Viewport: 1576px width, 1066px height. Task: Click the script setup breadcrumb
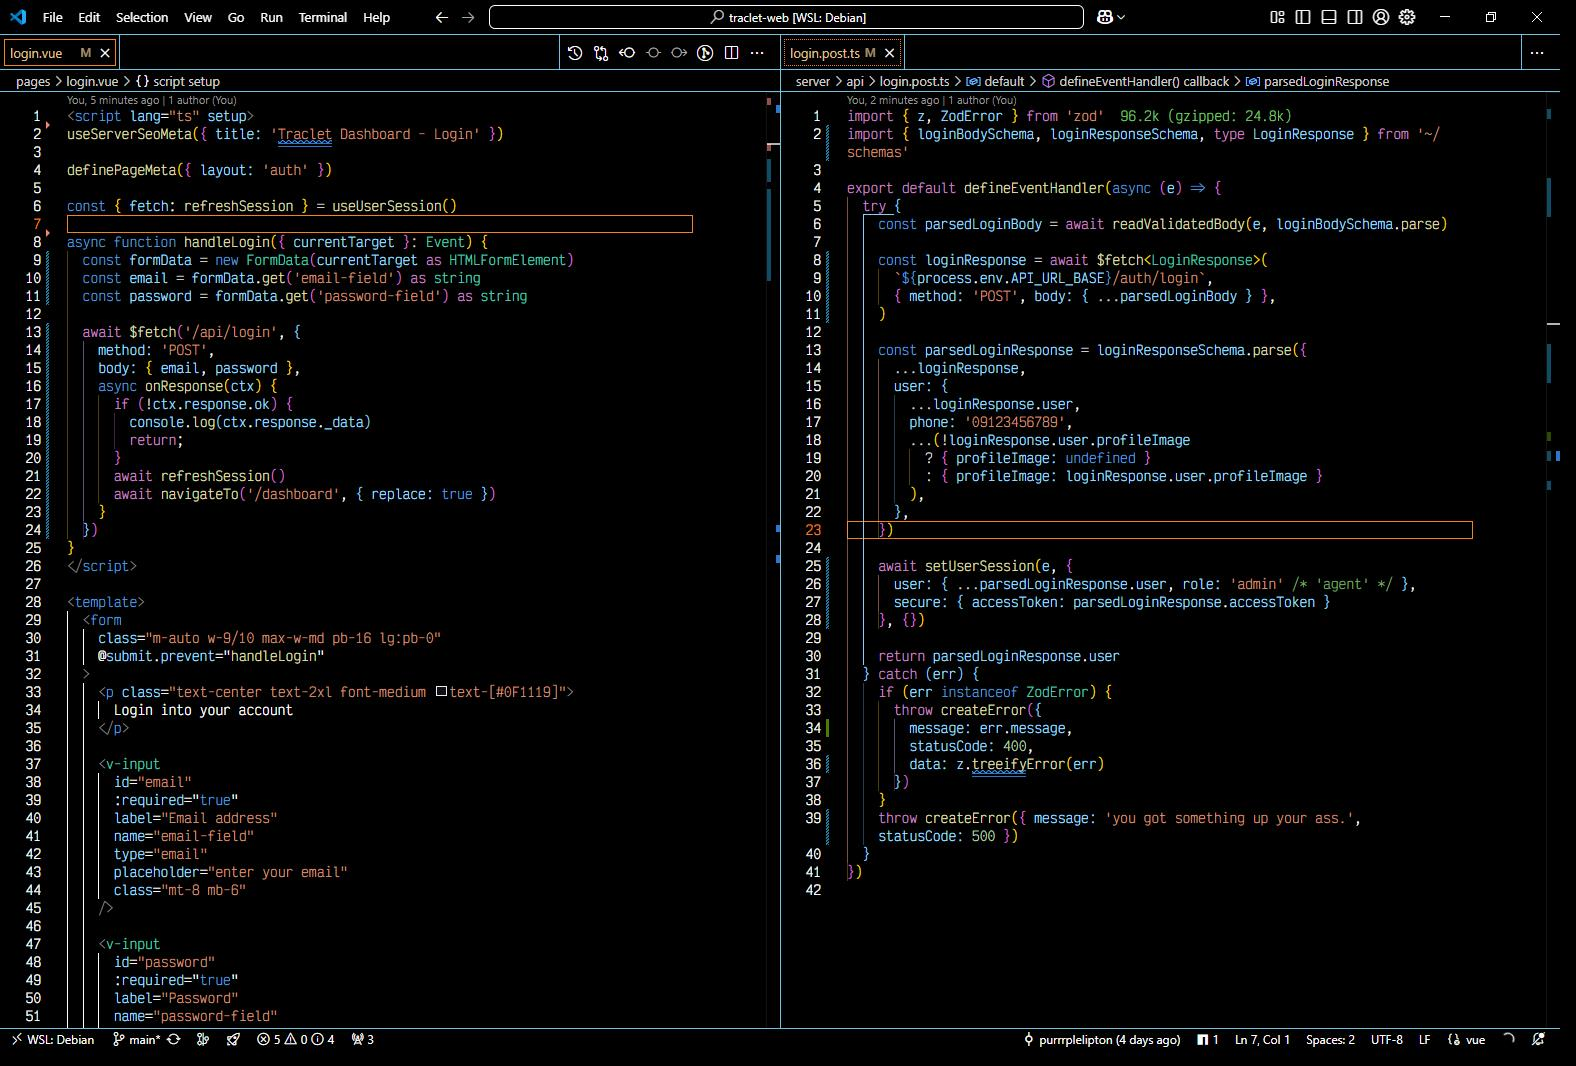tap(177, 82)
